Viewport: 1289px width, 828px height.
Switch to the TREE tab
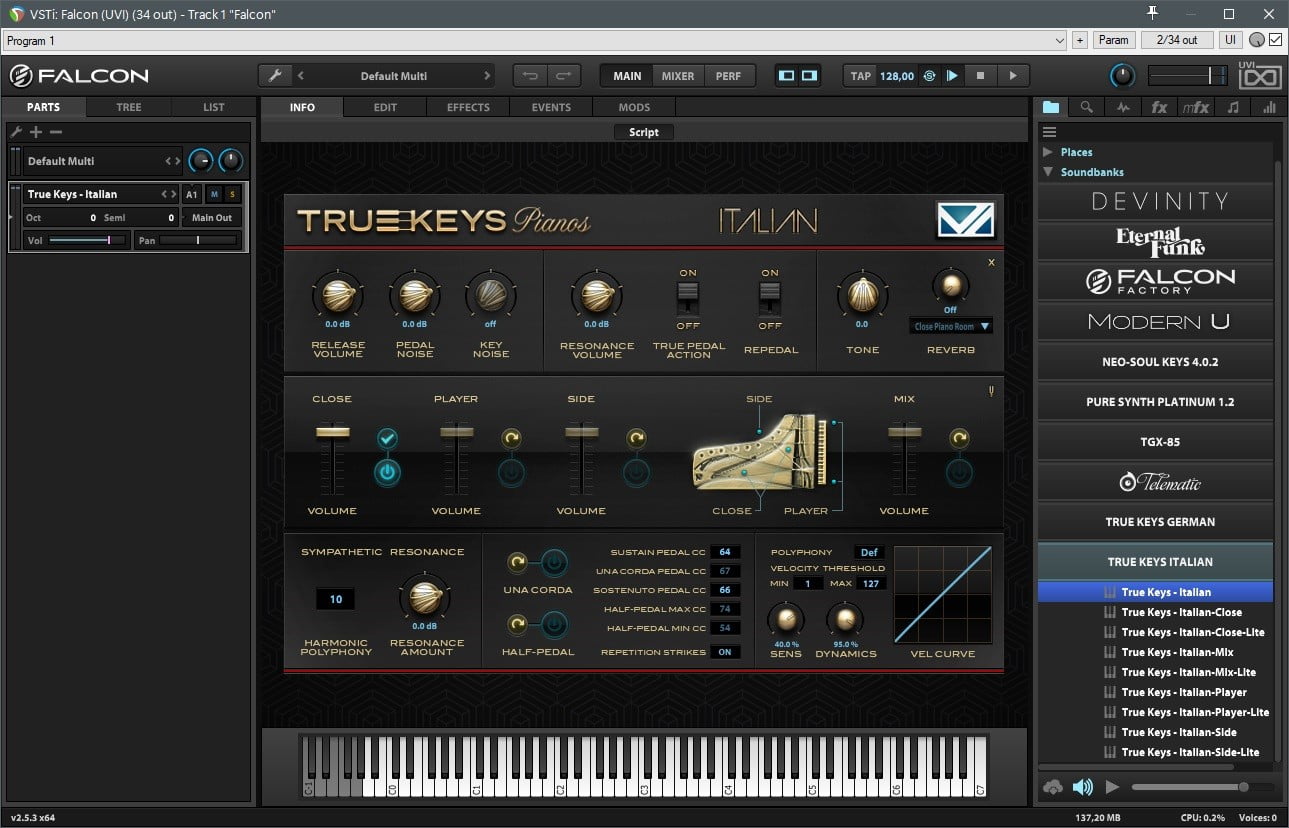[x=129, y=107]
